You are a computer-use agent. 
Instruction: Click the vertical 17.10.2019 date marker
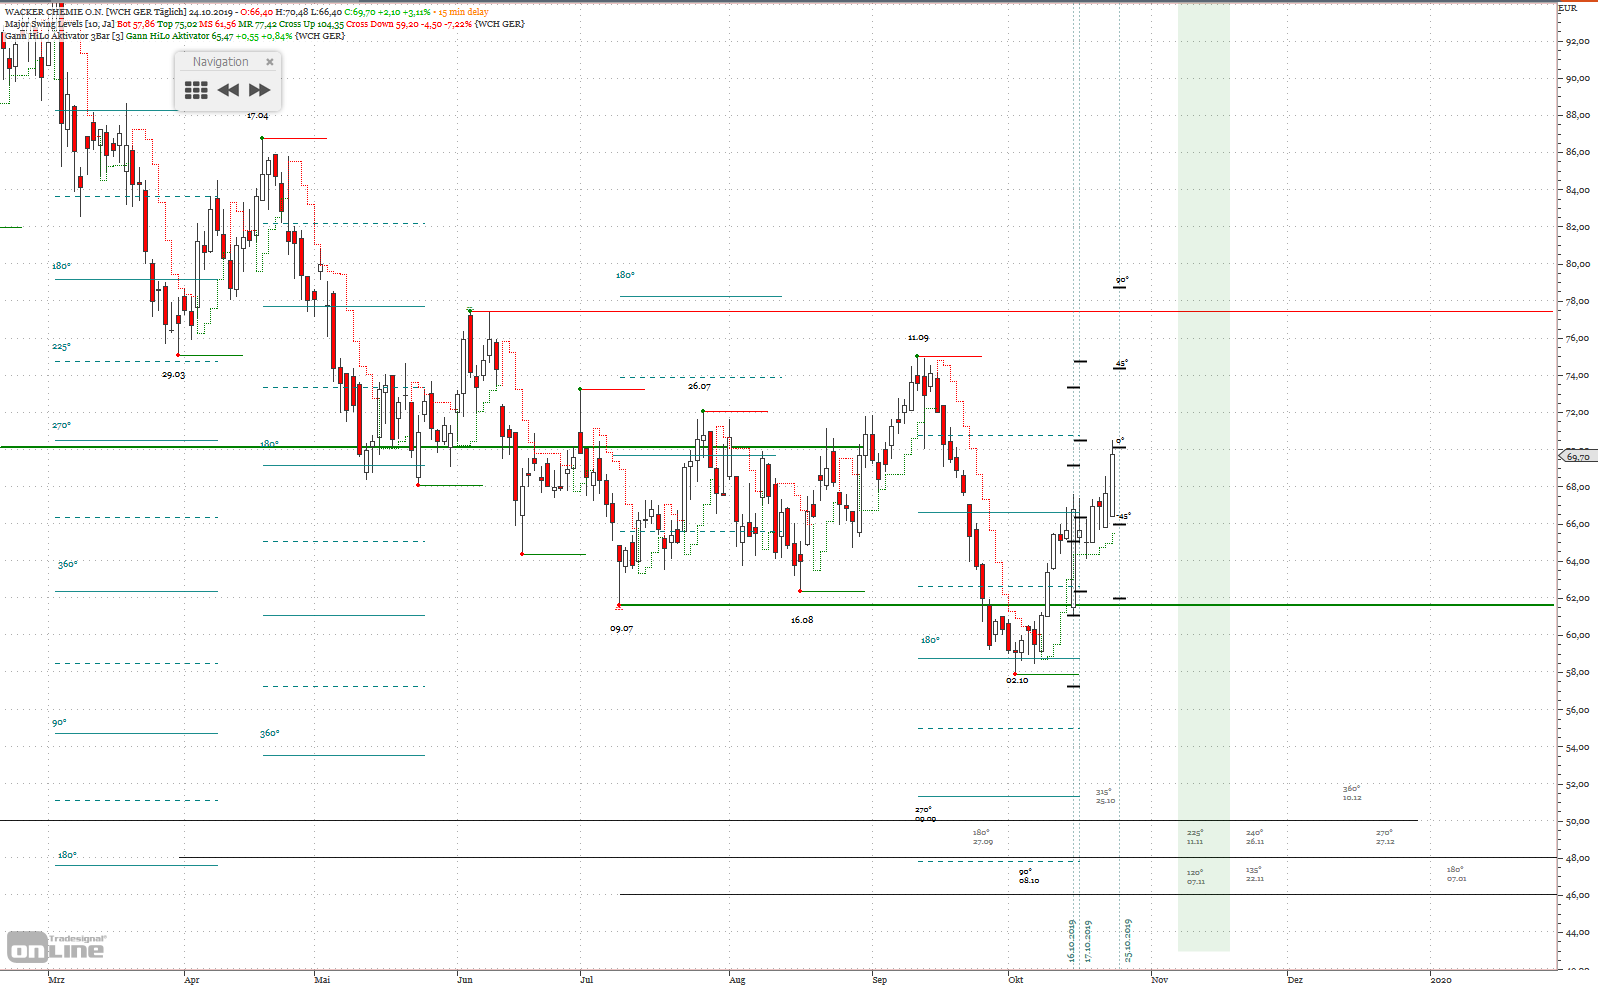coord(1088,941)
